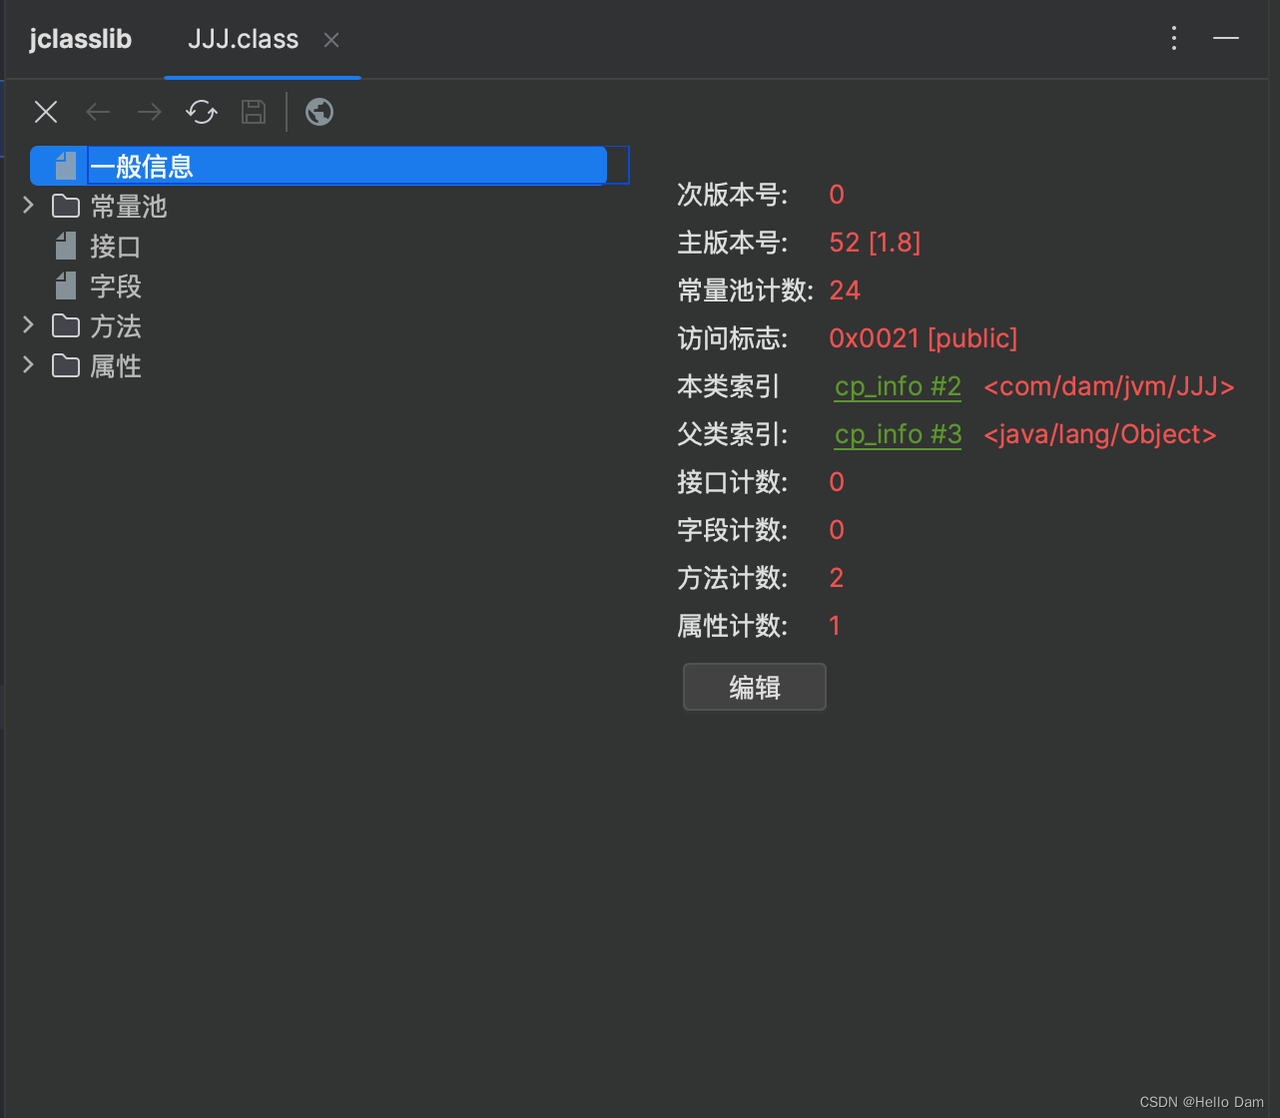1280x1118 pixels.
Task: Follow the cp_info #3 link
Action: point(898,435)
